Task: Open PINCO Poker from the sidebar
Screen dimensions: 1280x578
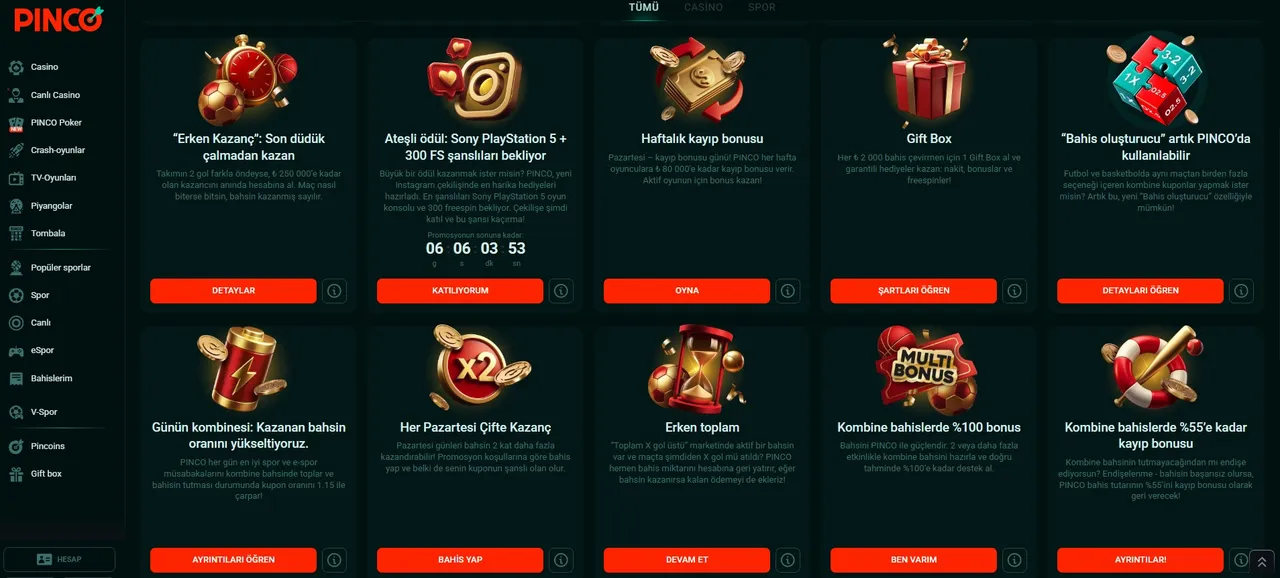Action: [16, 123]
